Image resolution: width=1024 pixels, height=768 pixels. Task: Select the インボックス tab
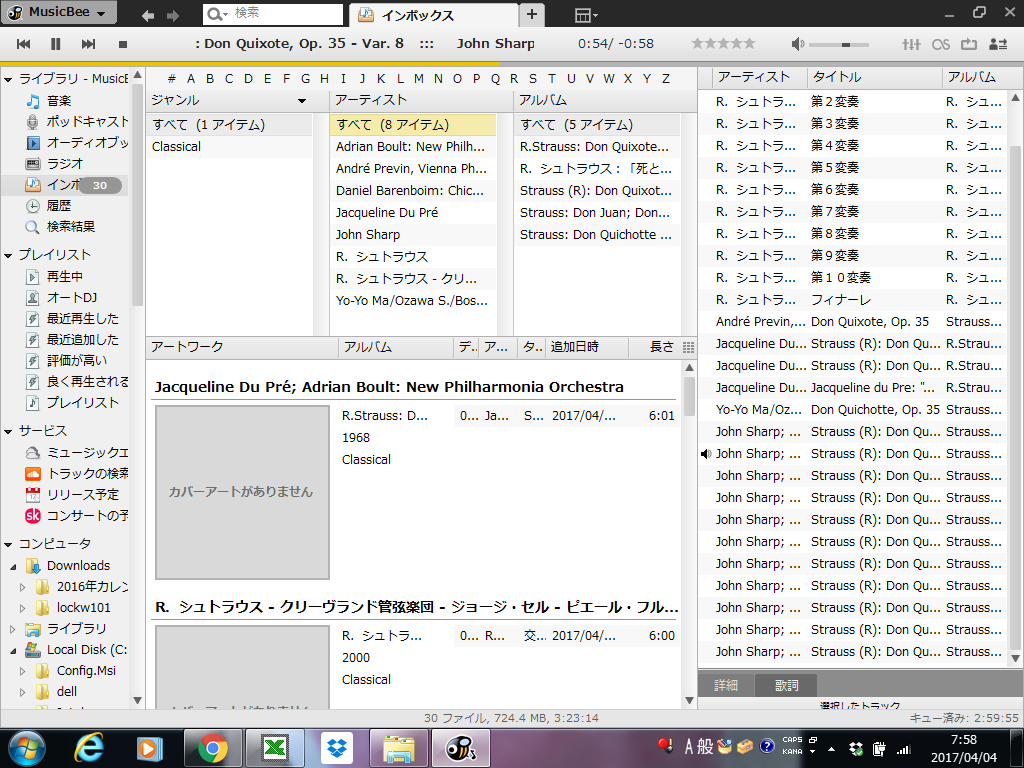[434, 14]
